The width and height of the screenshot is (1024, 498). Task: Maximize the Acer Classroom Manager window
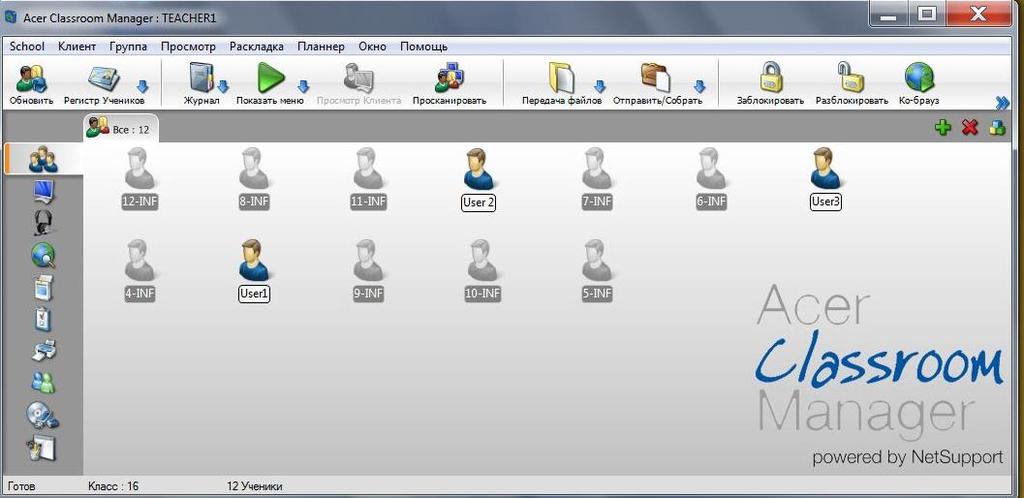pyautogui.click(x=926, y=12)
